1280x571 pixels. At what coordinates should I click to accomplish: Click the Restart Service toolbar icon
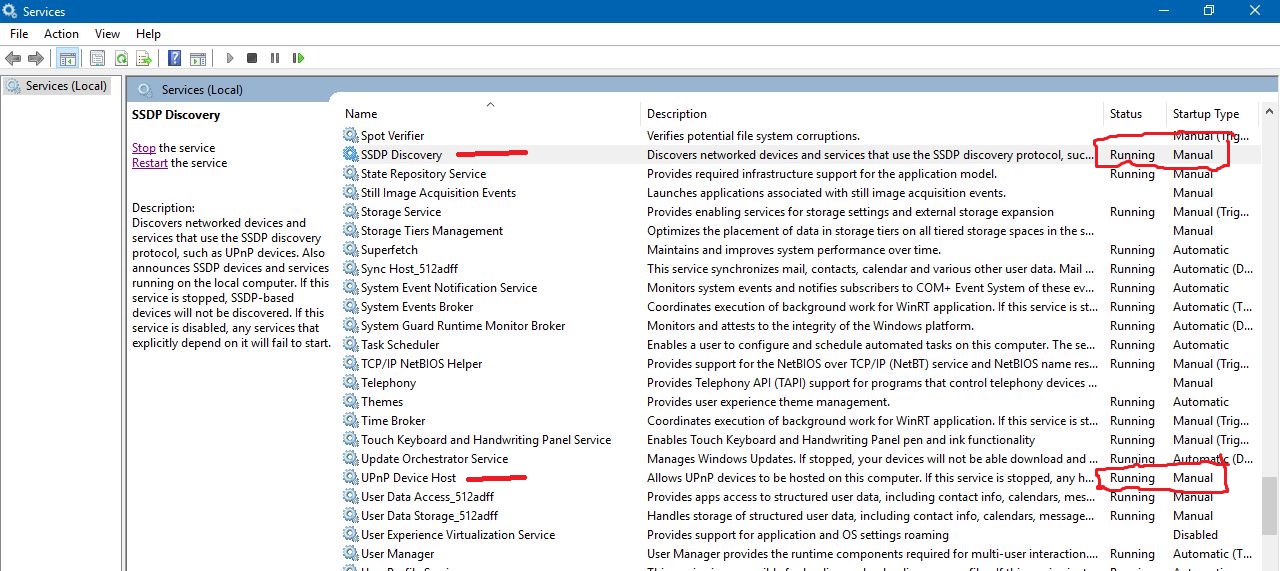tap(298, 58)
